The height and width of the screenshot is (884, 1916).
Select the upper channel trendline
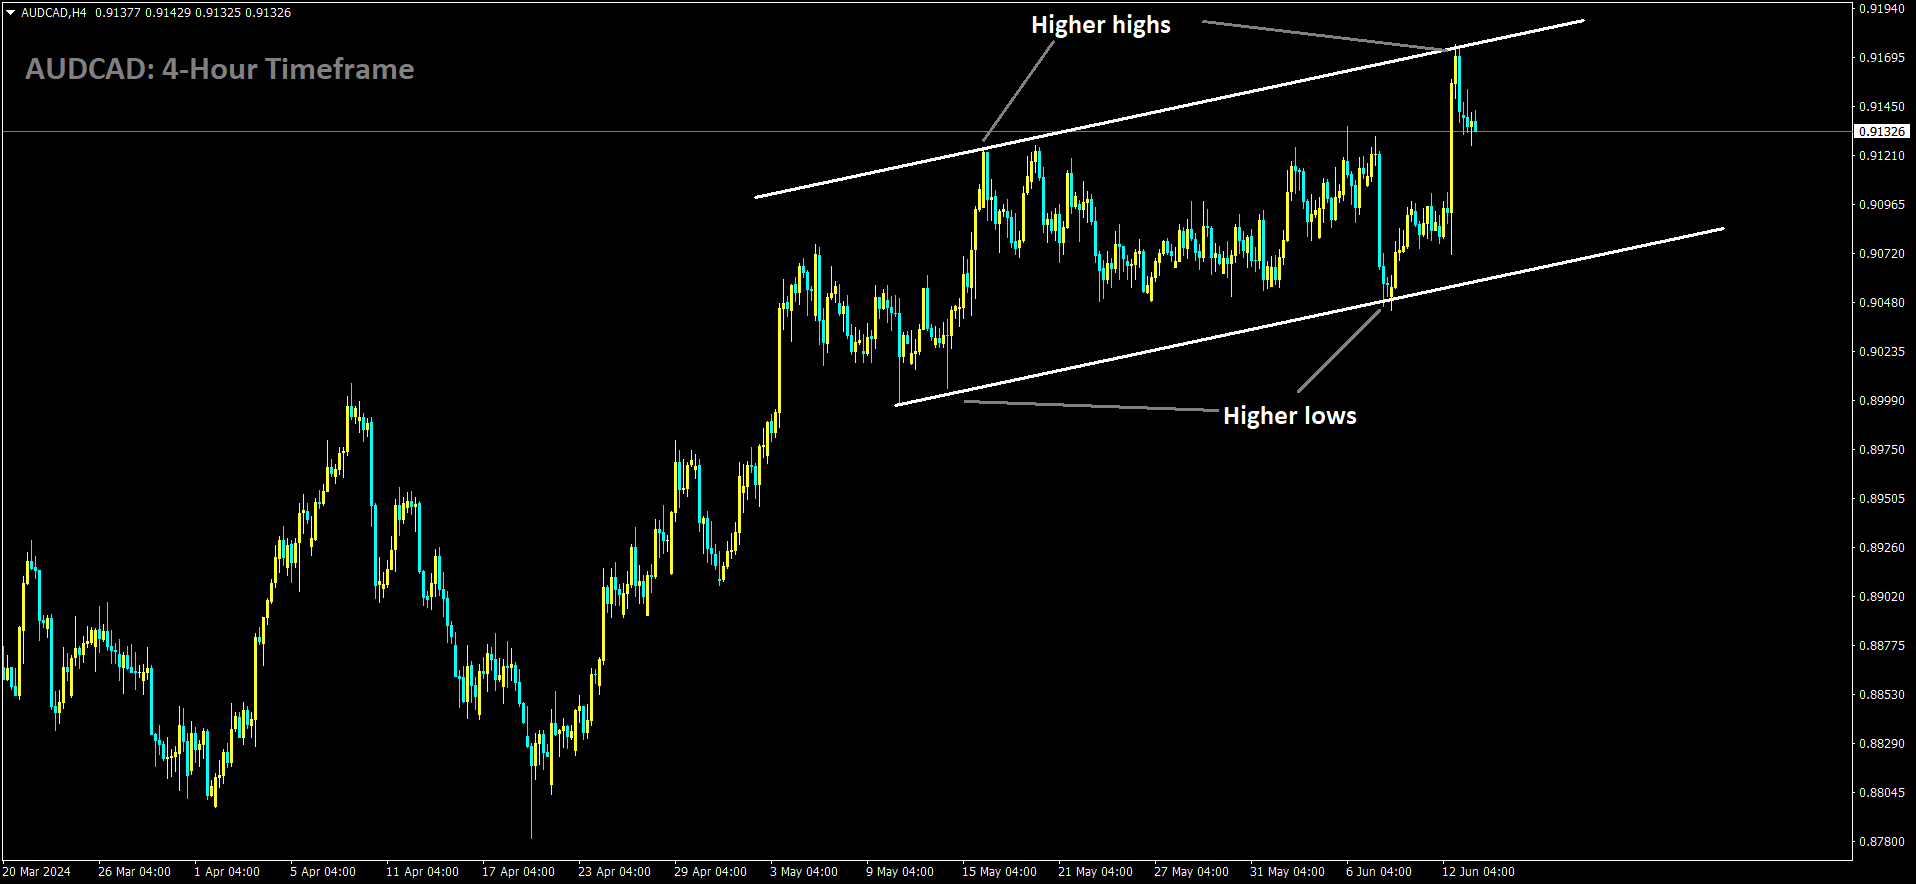click(1169, 109)
